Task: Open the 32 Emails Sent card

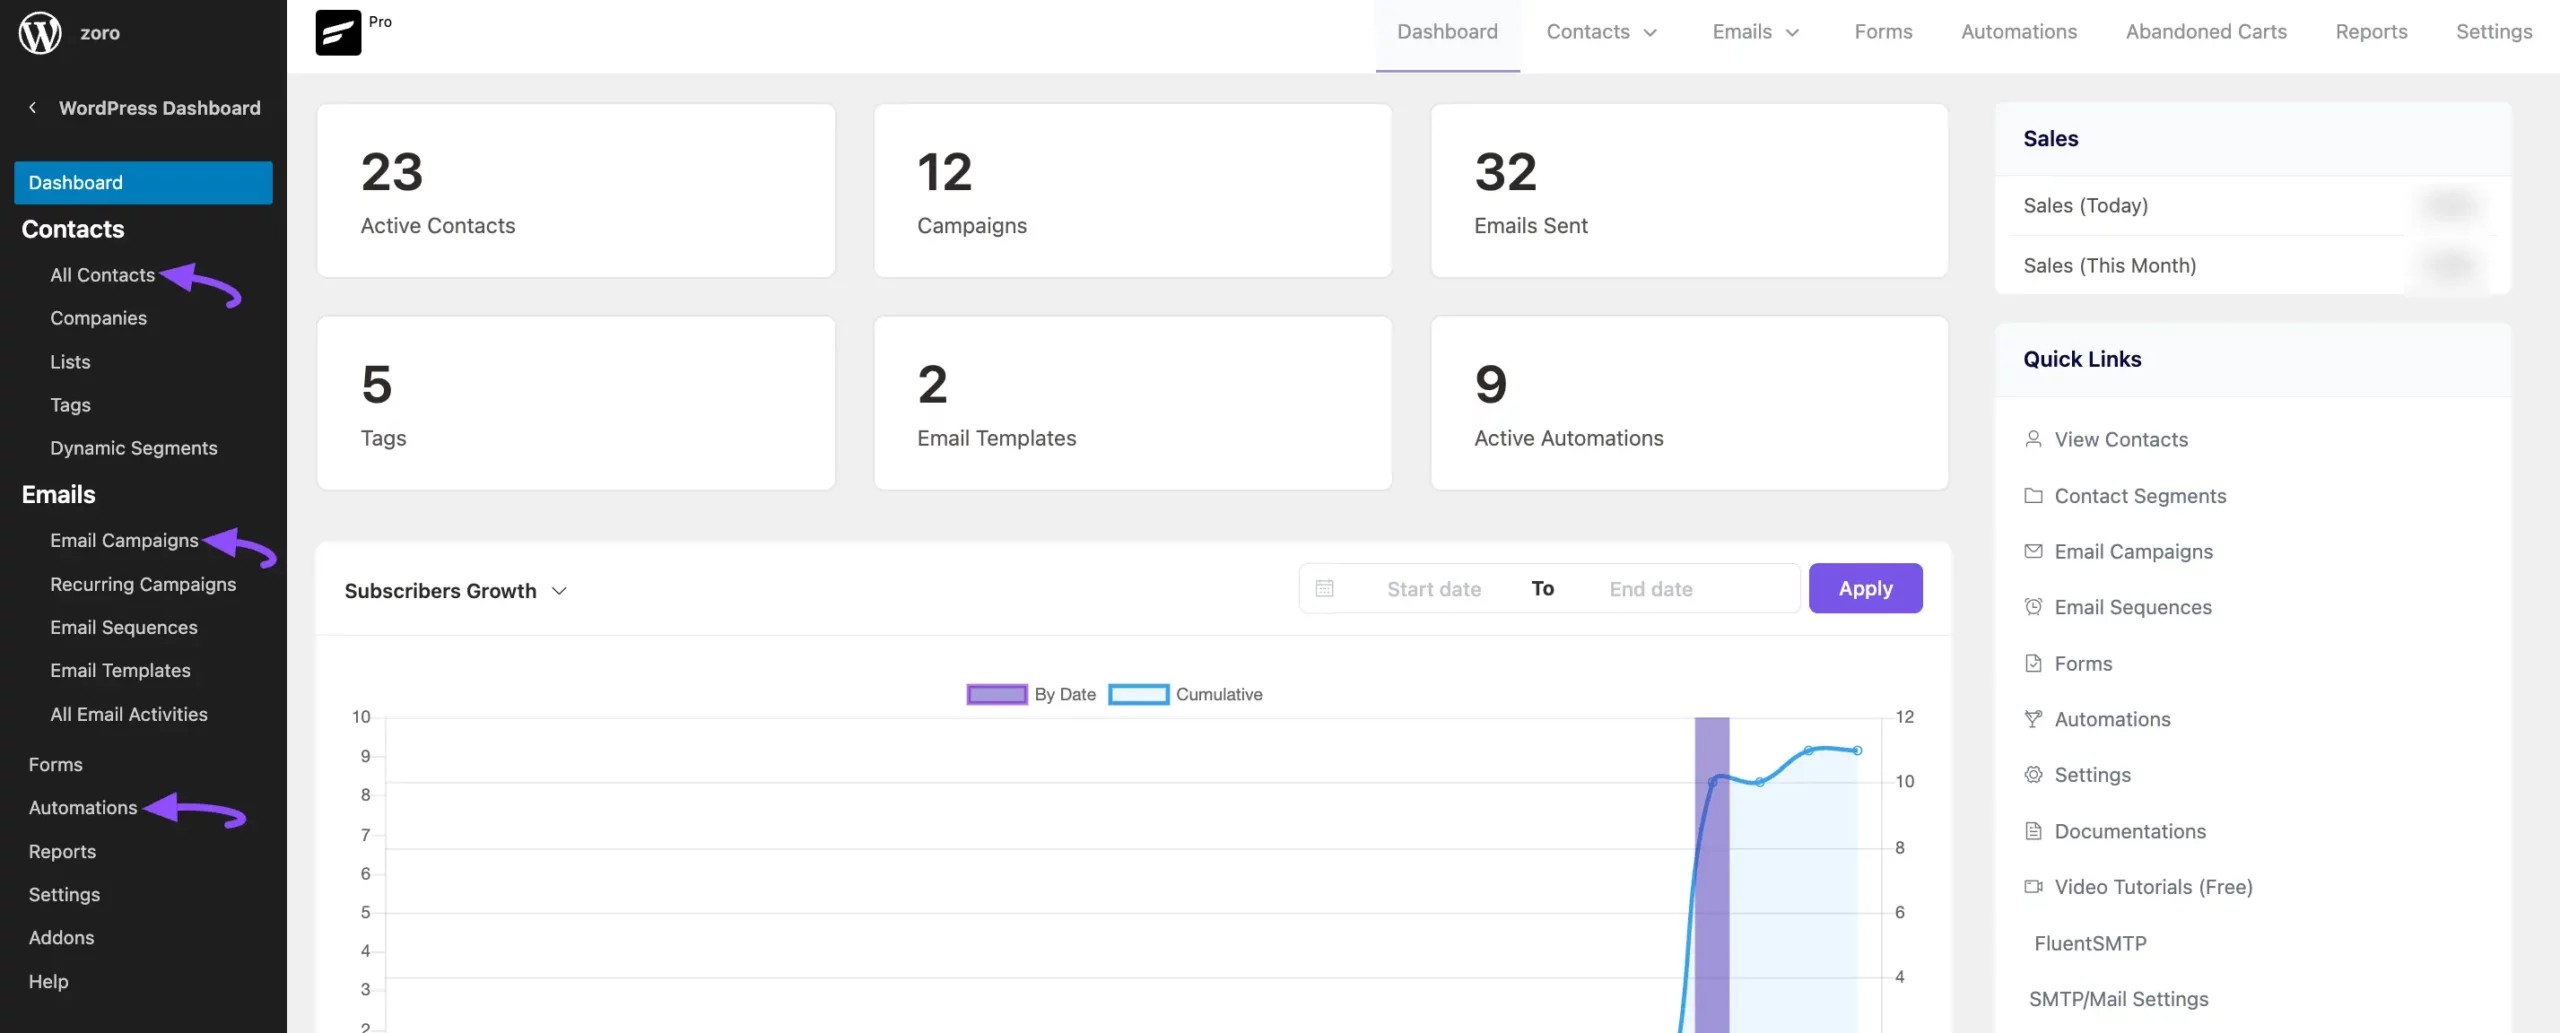Action: point(1689,191)
